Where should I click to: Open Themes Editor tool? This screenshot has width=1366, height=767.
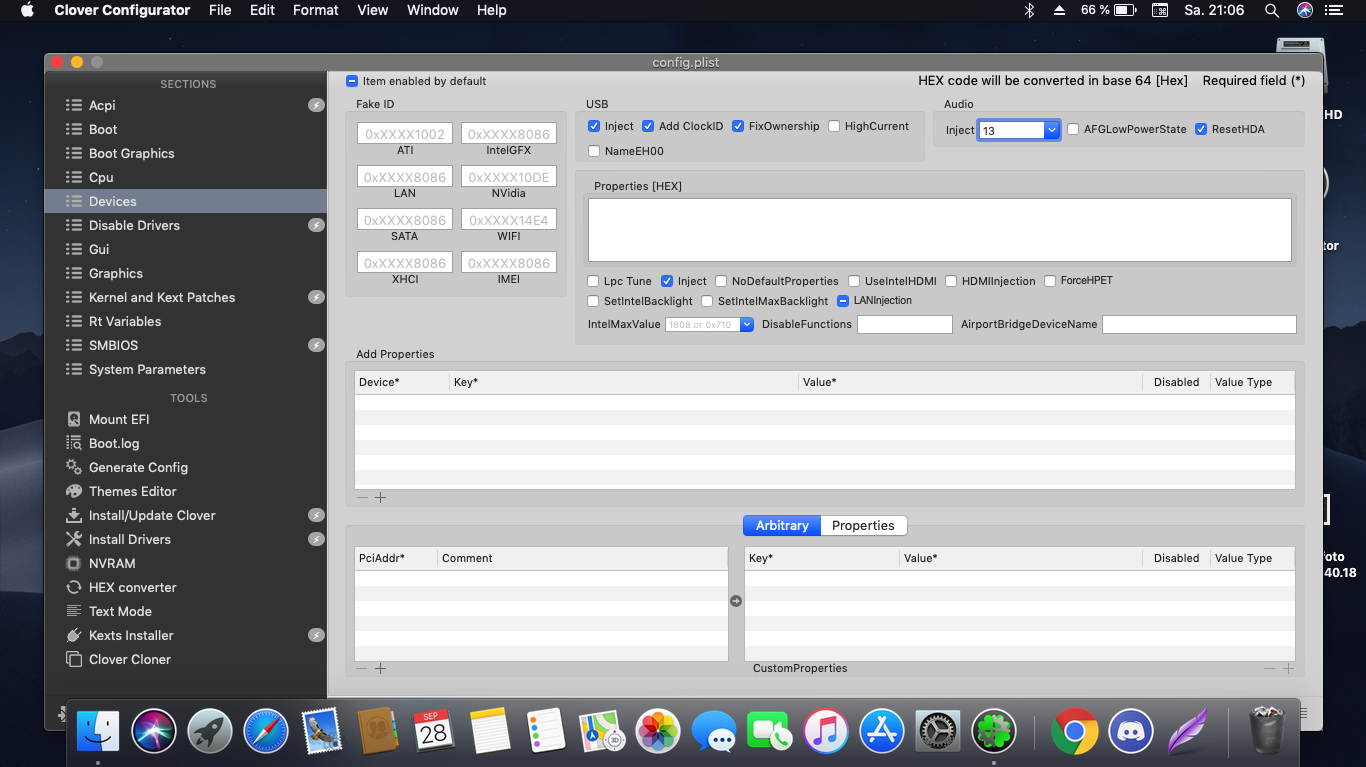pyautogui.click(x=132, y=491)
